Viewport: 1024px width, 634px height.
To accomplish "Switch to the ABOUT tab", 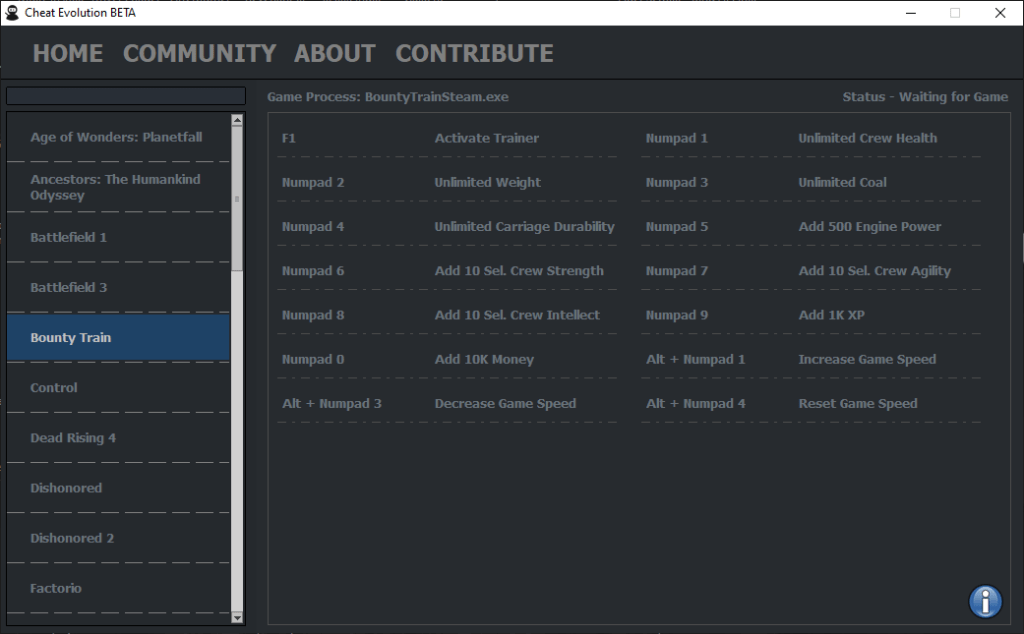I will [x=334, y=54].
